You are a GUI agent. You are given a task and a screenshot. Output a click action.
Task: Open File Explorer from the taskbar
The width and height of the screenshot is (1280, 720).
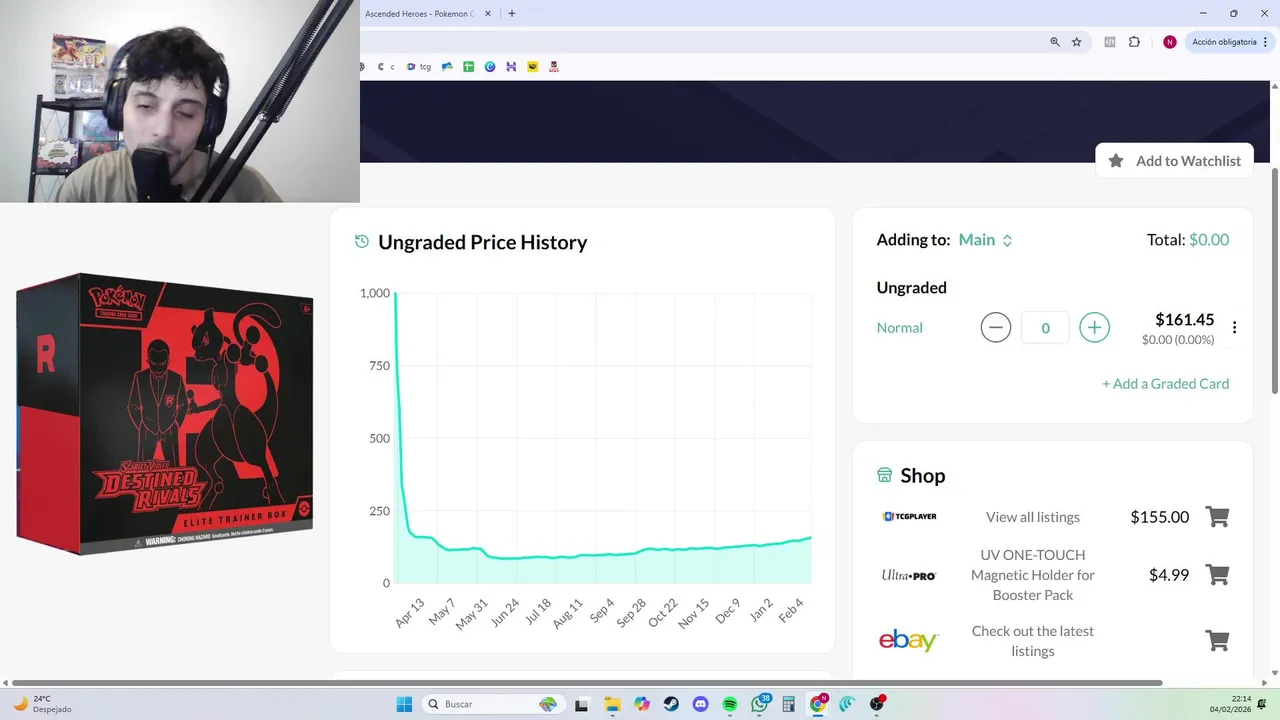click(612, 704)
